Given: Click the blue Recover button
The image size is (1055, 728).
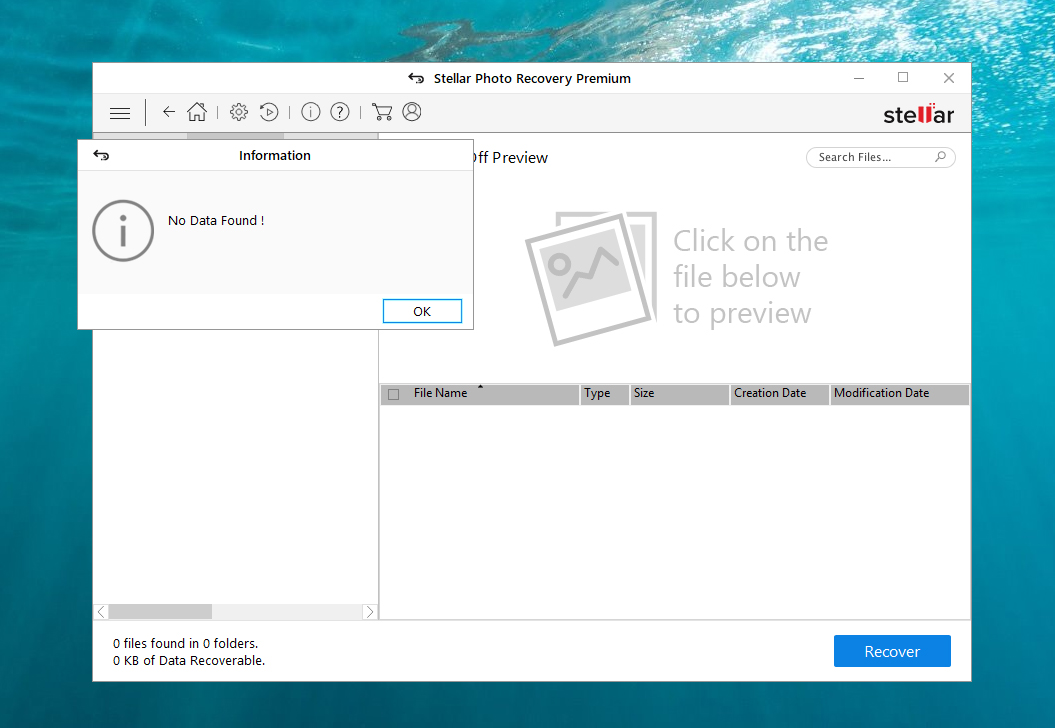Looking at the screenshot, I should pos(892,651).
